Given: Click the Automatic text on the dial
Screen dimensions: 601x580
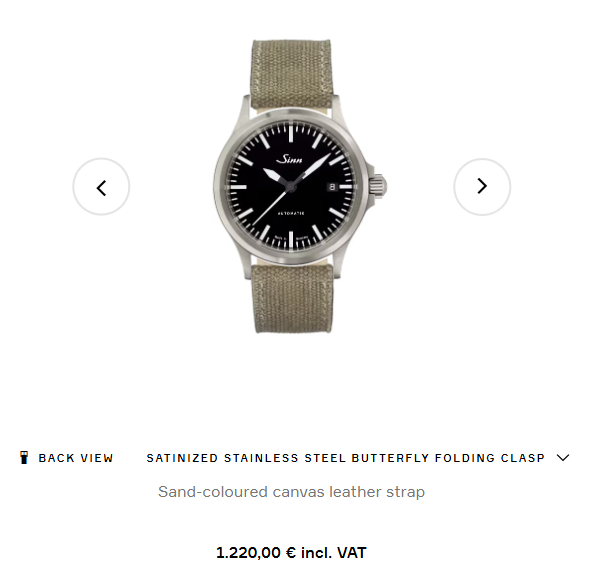Looking at the screenshot, I should [291, 213].
